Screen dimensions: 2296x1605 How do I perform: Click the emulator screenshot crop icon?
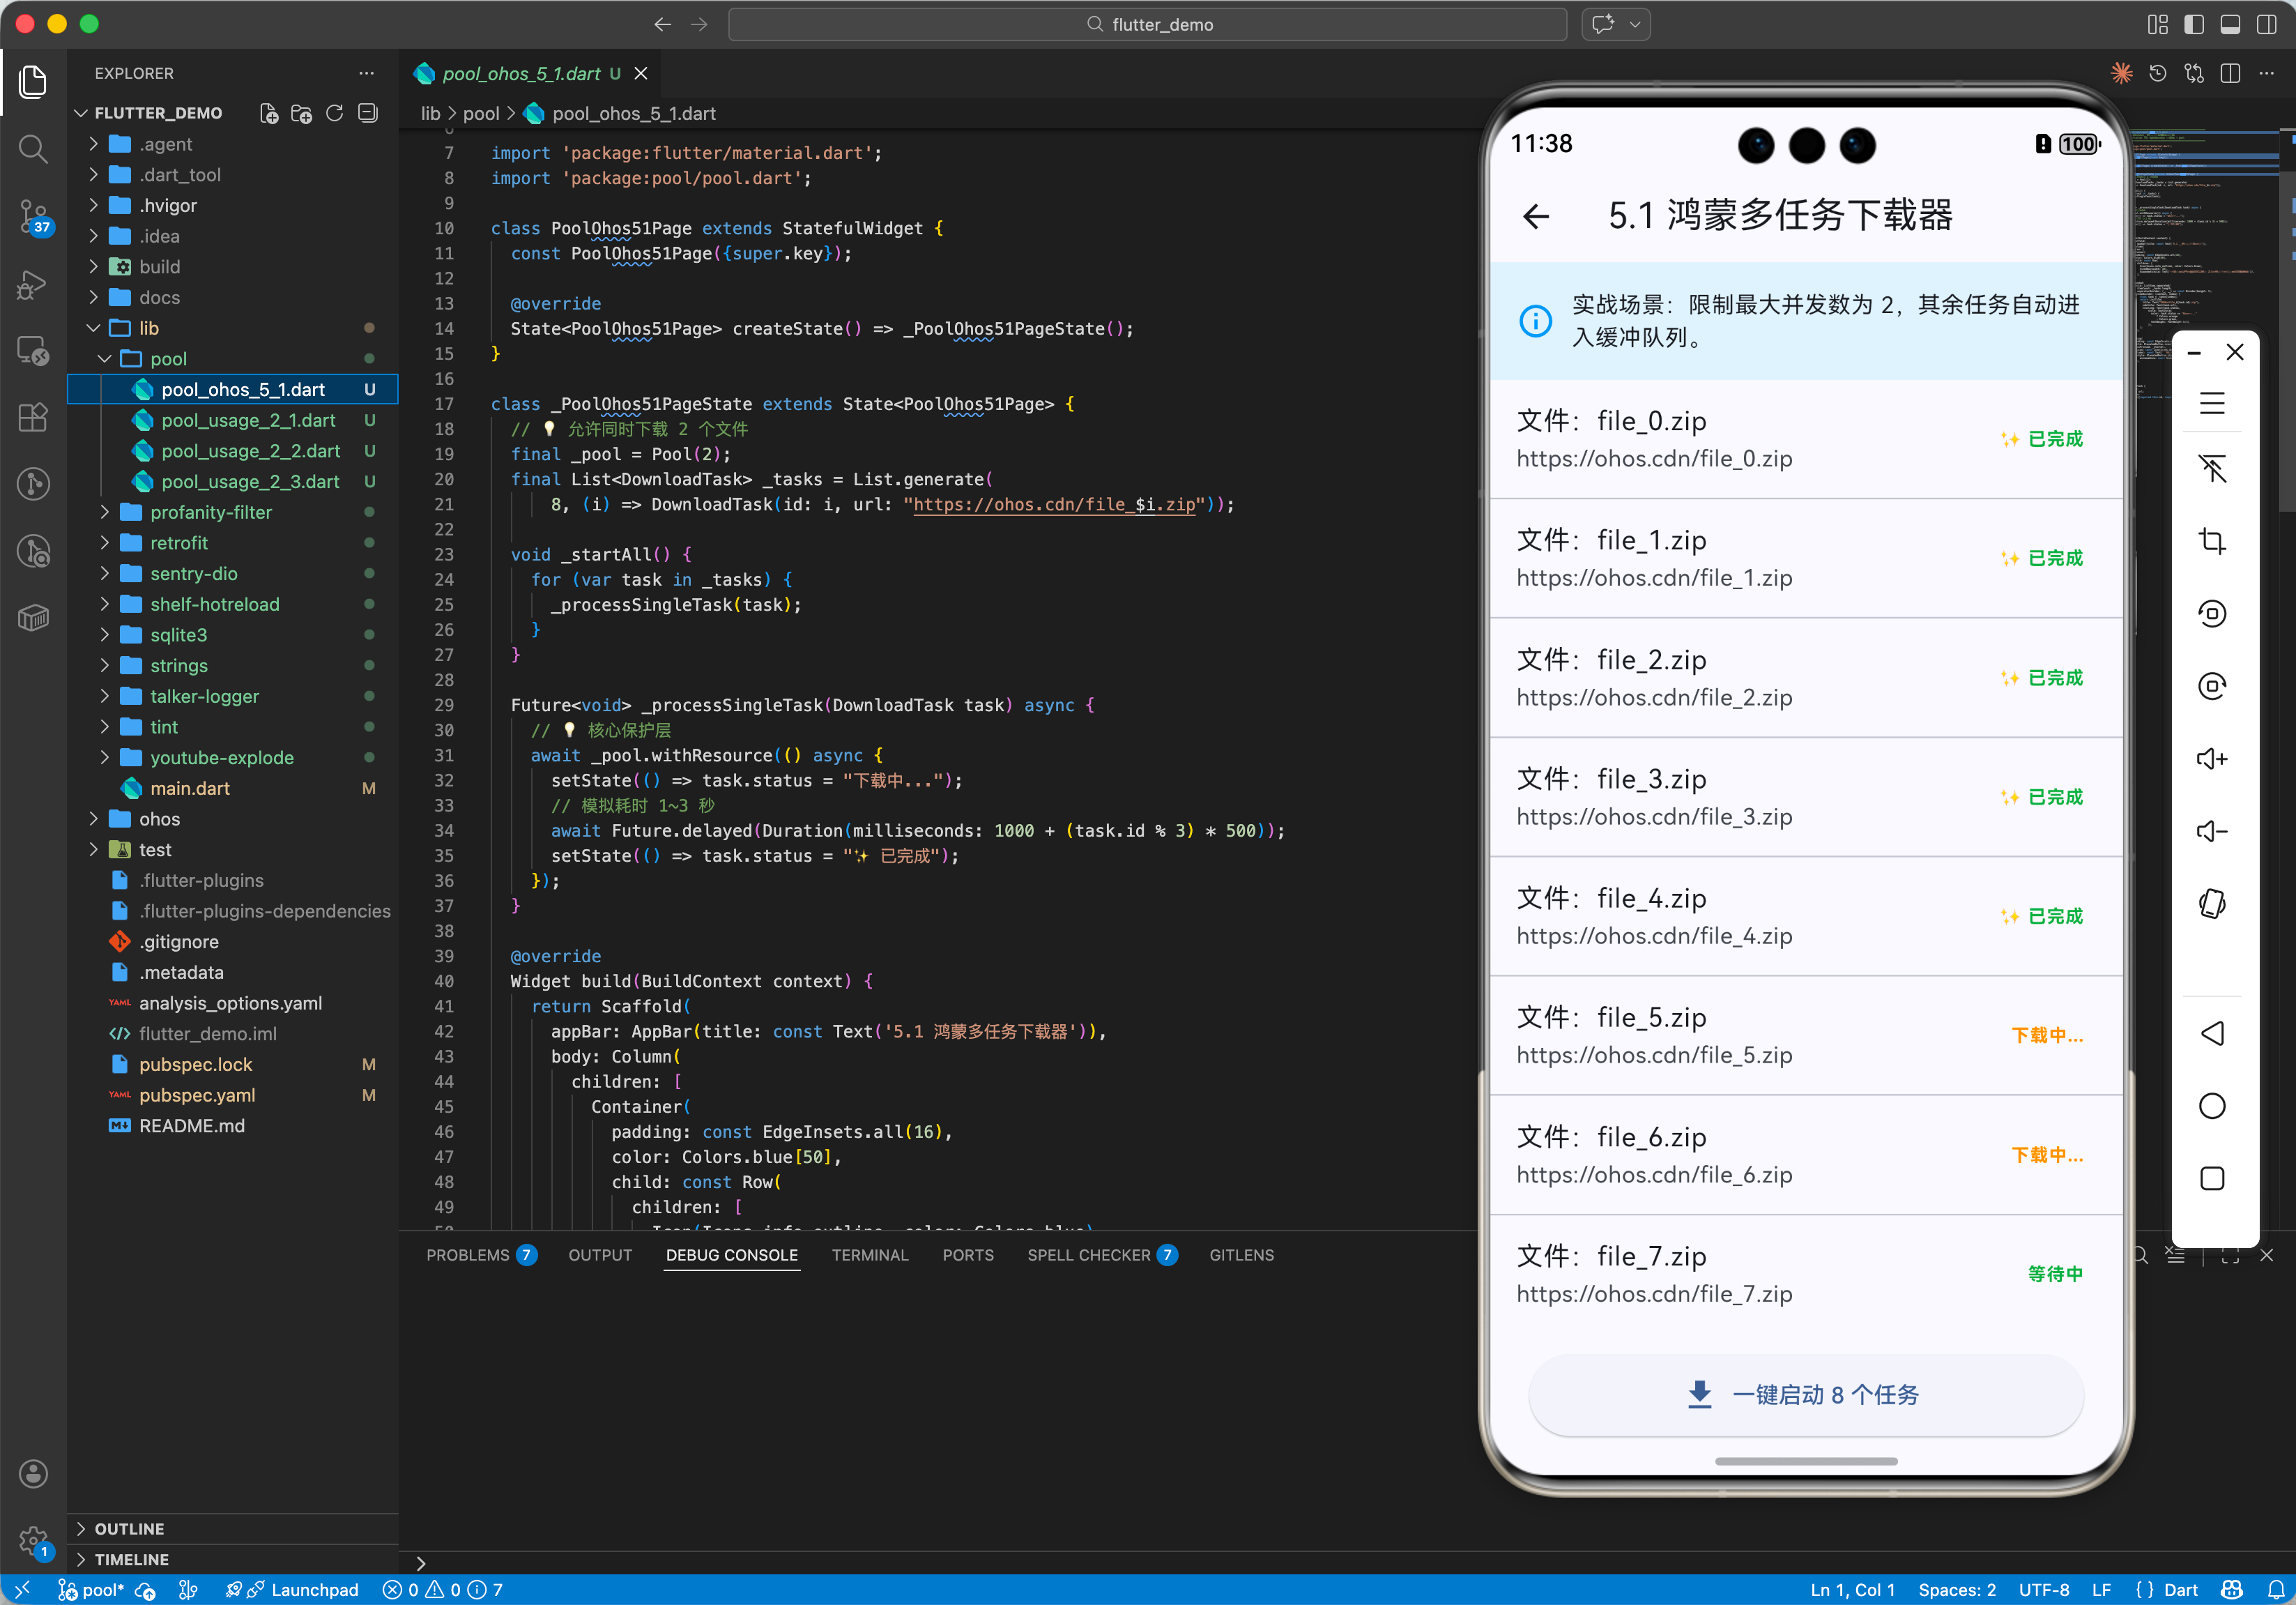click(x=2211, y=541)
